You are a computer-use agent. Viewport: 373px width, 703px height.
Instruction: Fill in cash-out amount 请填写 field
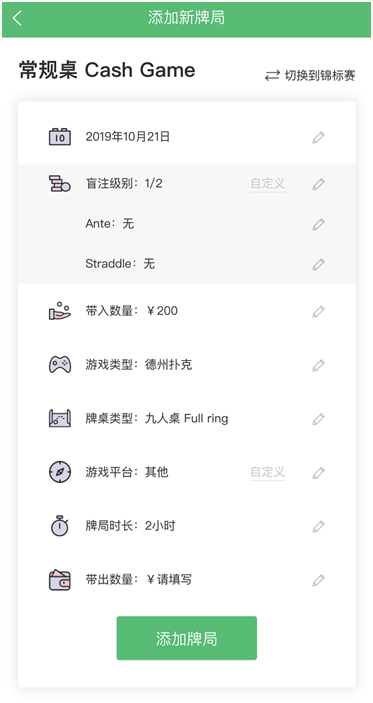(174, 580)
